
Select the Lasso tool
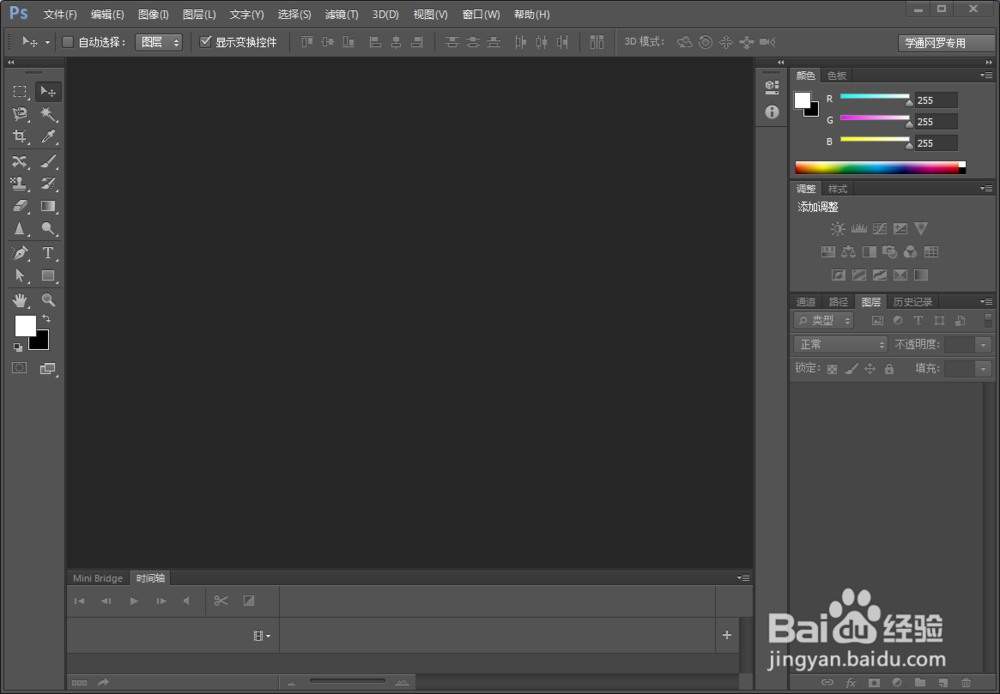point(20,114)
